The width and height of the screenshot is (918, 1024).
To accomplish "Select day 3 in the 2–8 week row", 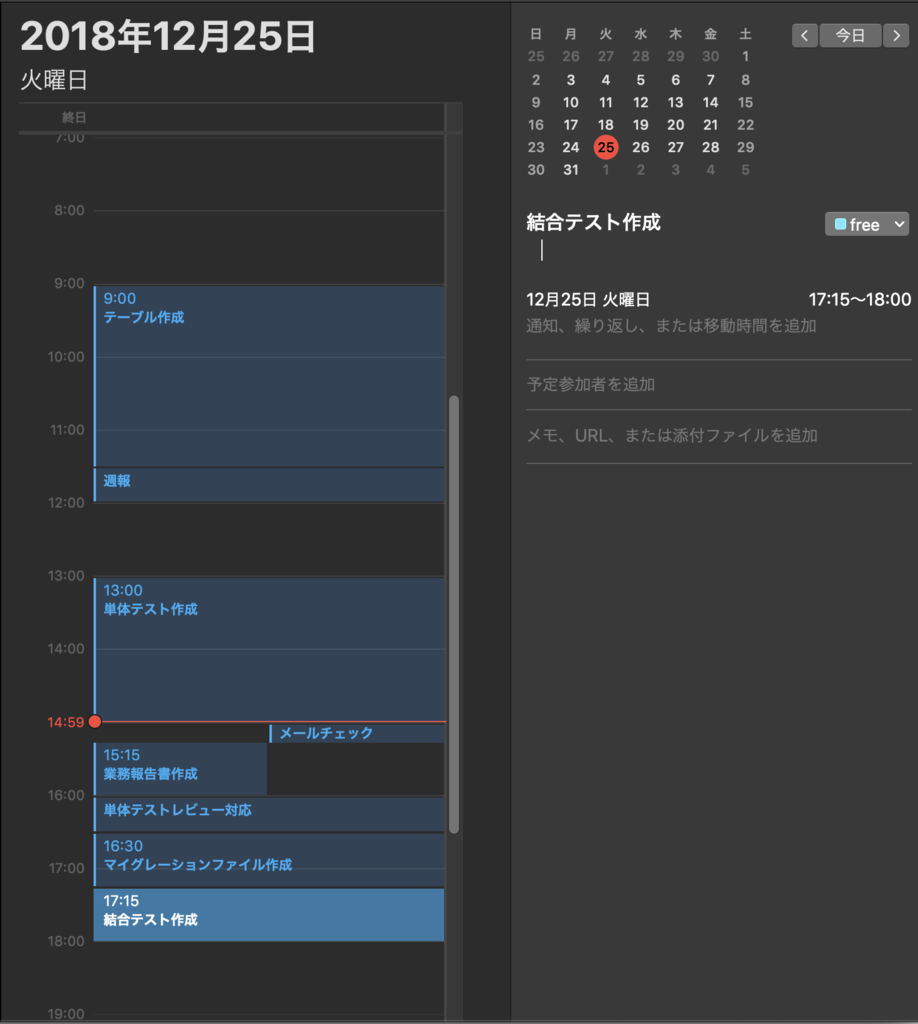I will click(571, 80).
